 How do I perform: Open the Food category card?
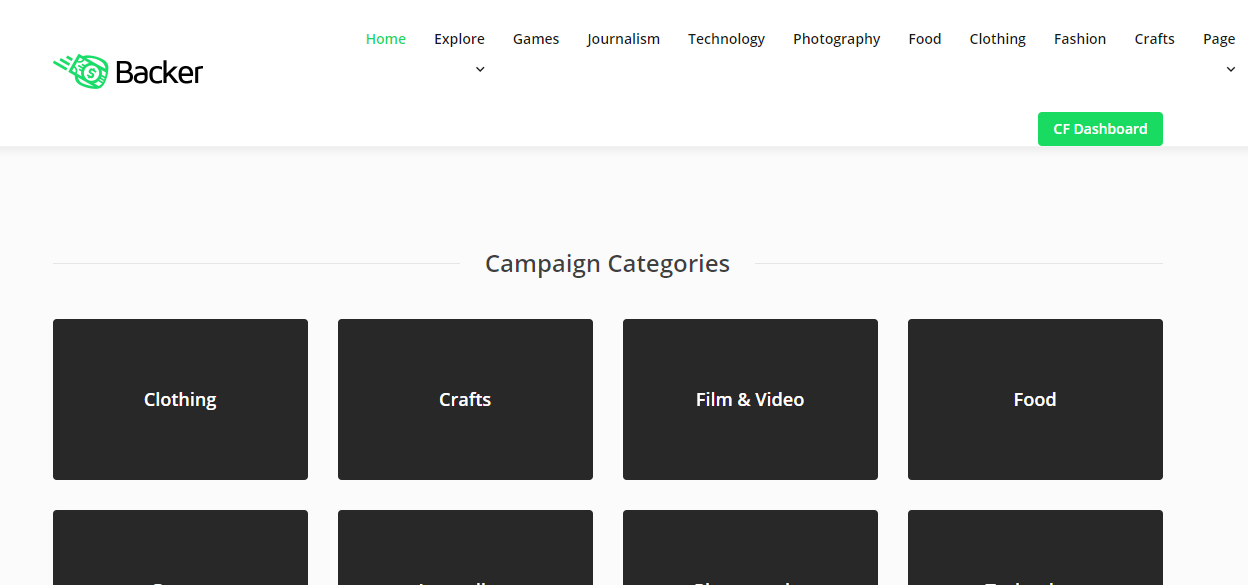1035,399
